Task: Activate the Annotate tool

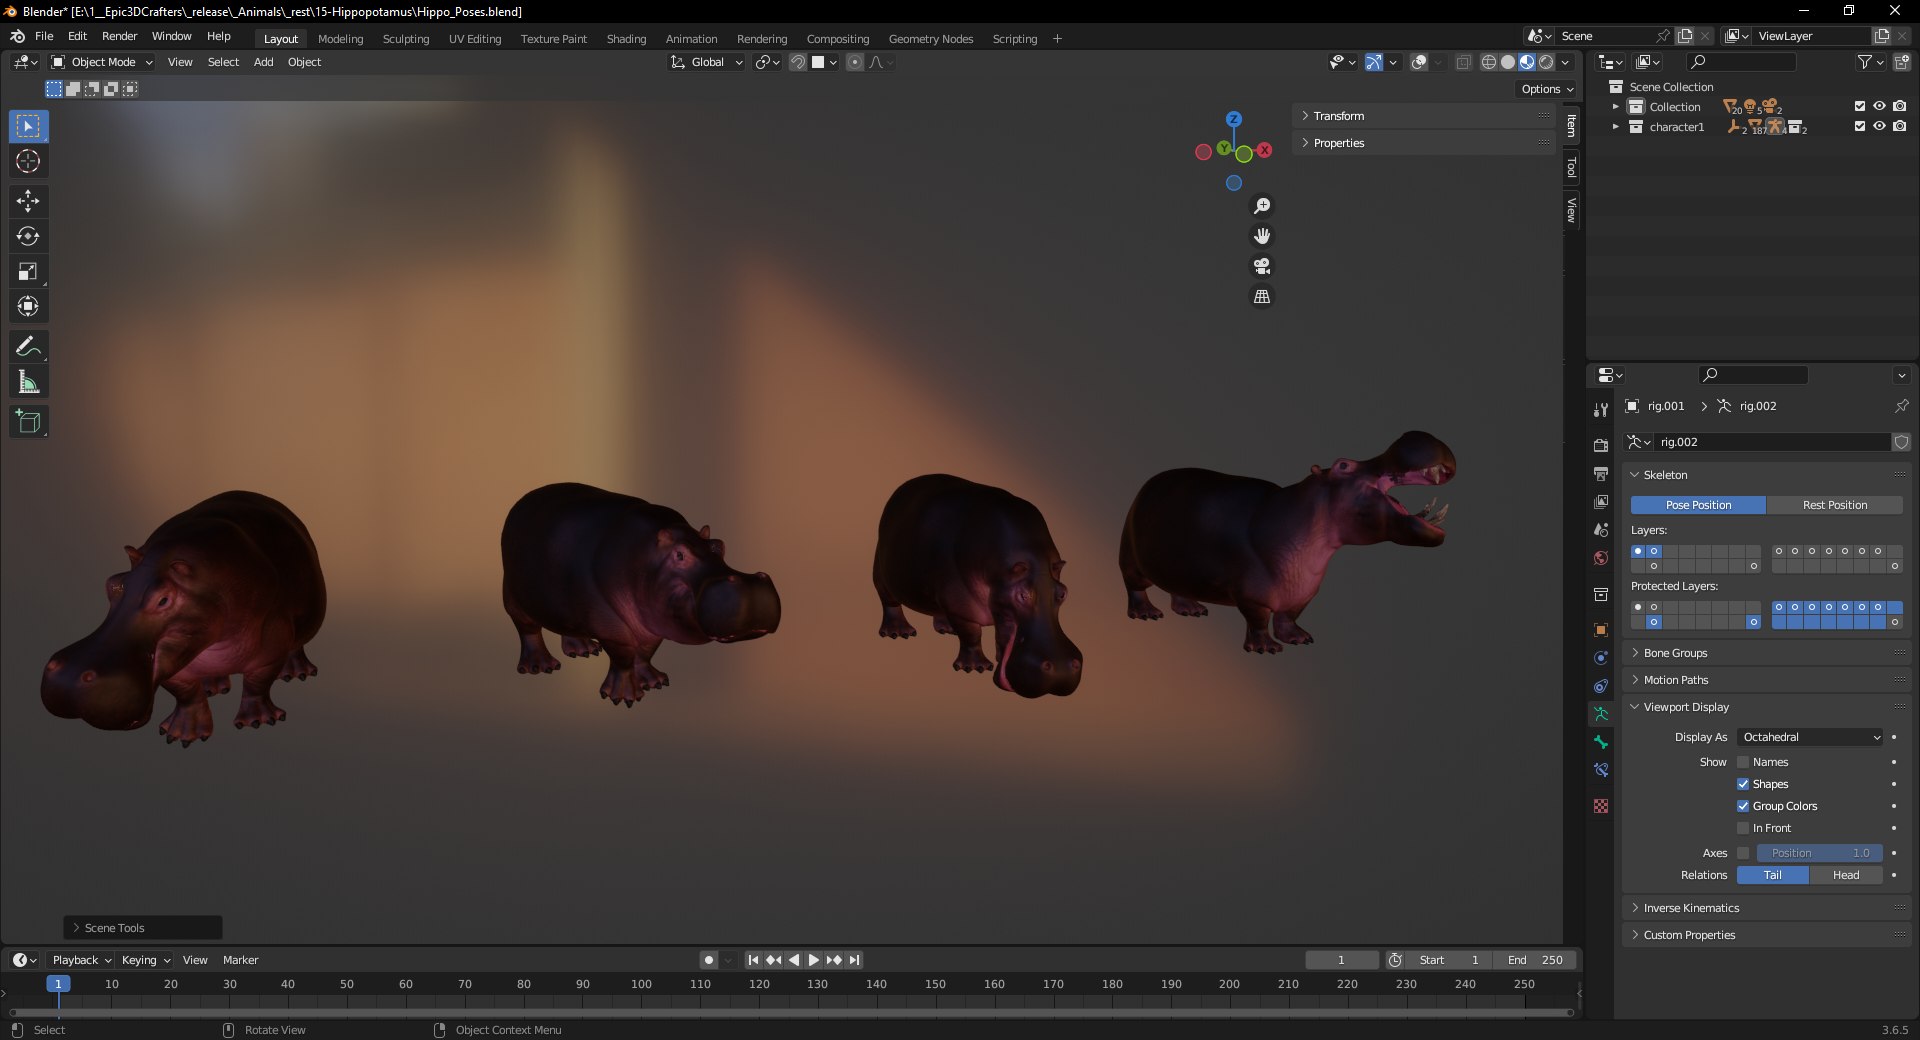Action: [x=28, y=347]
